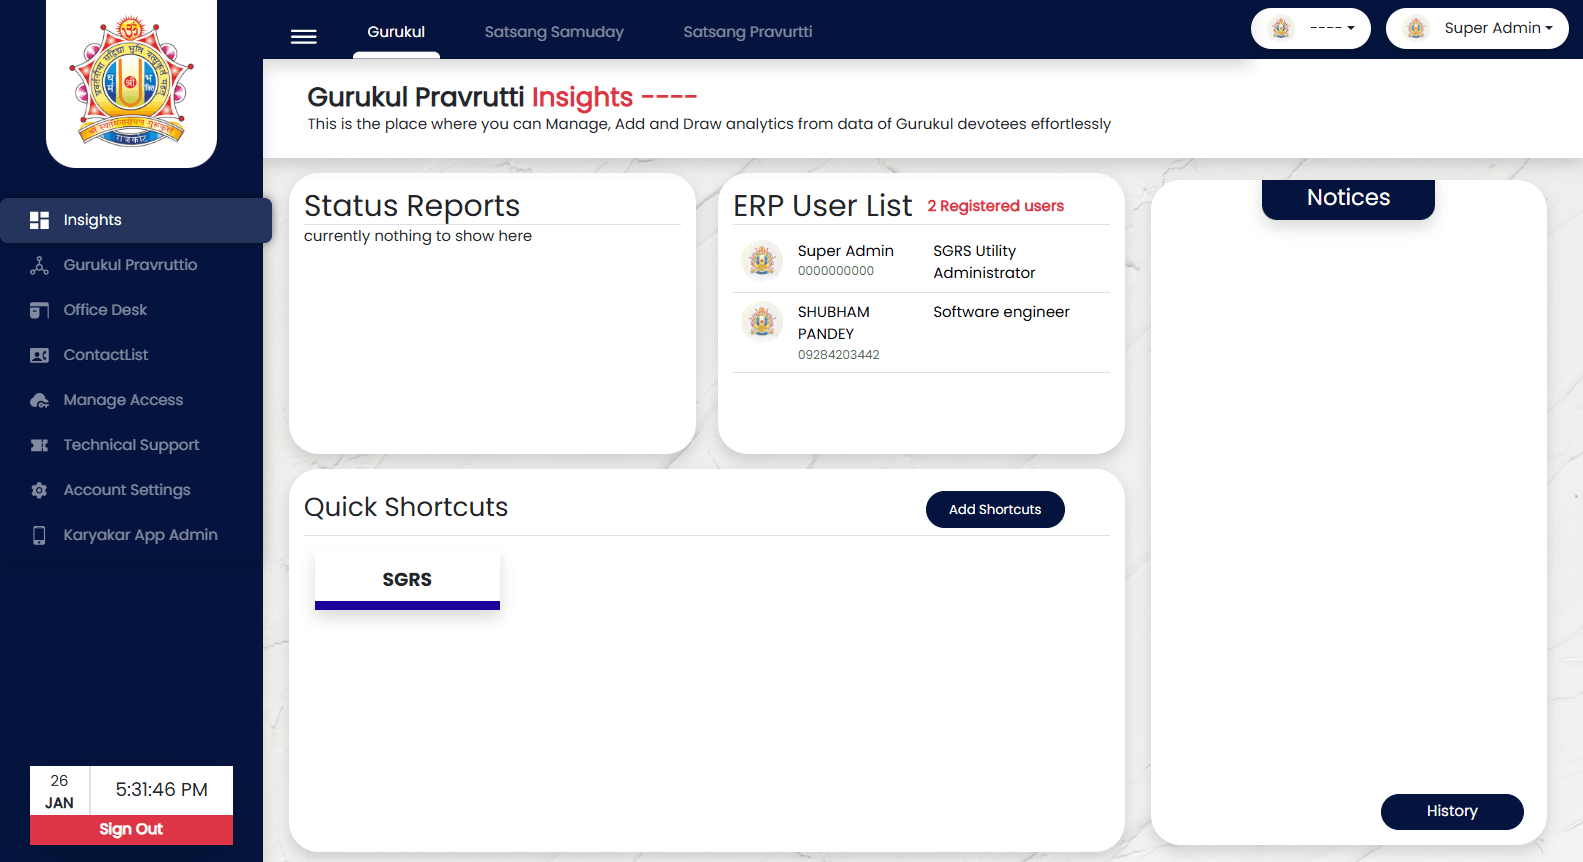Click the Add Shortcuts button

click(994, 509)
